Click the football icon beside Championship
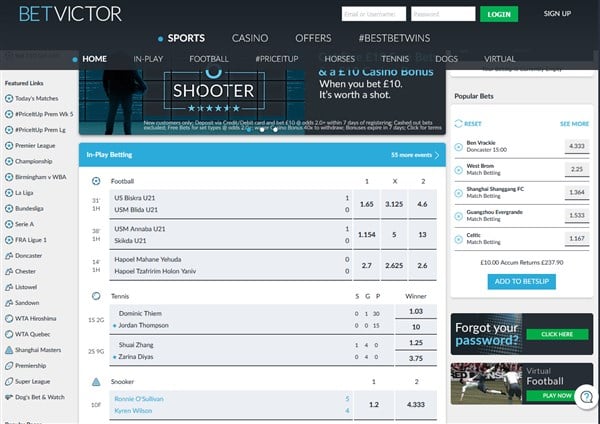The height and width of the screenshot is (424, 600). (x=9, y=161)
